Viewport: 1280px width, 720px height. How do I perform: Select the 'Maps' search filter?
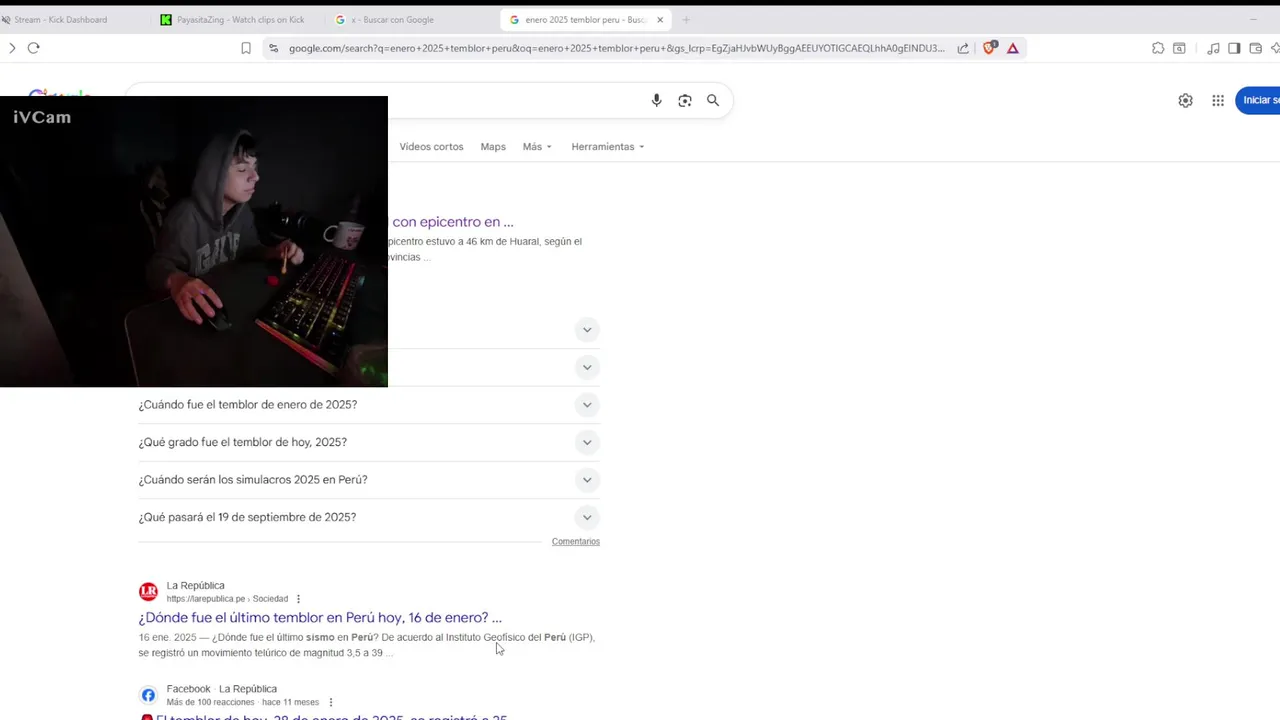pos(493,147)
